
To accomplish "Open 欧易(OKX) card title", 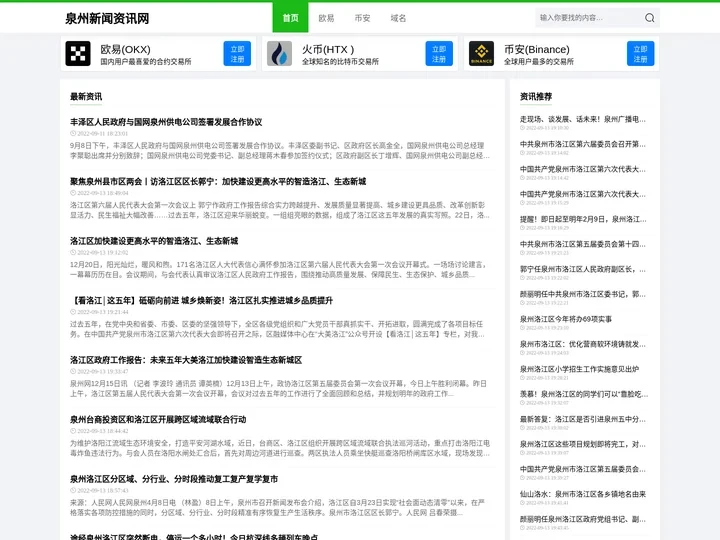I will tap(125, 49).
